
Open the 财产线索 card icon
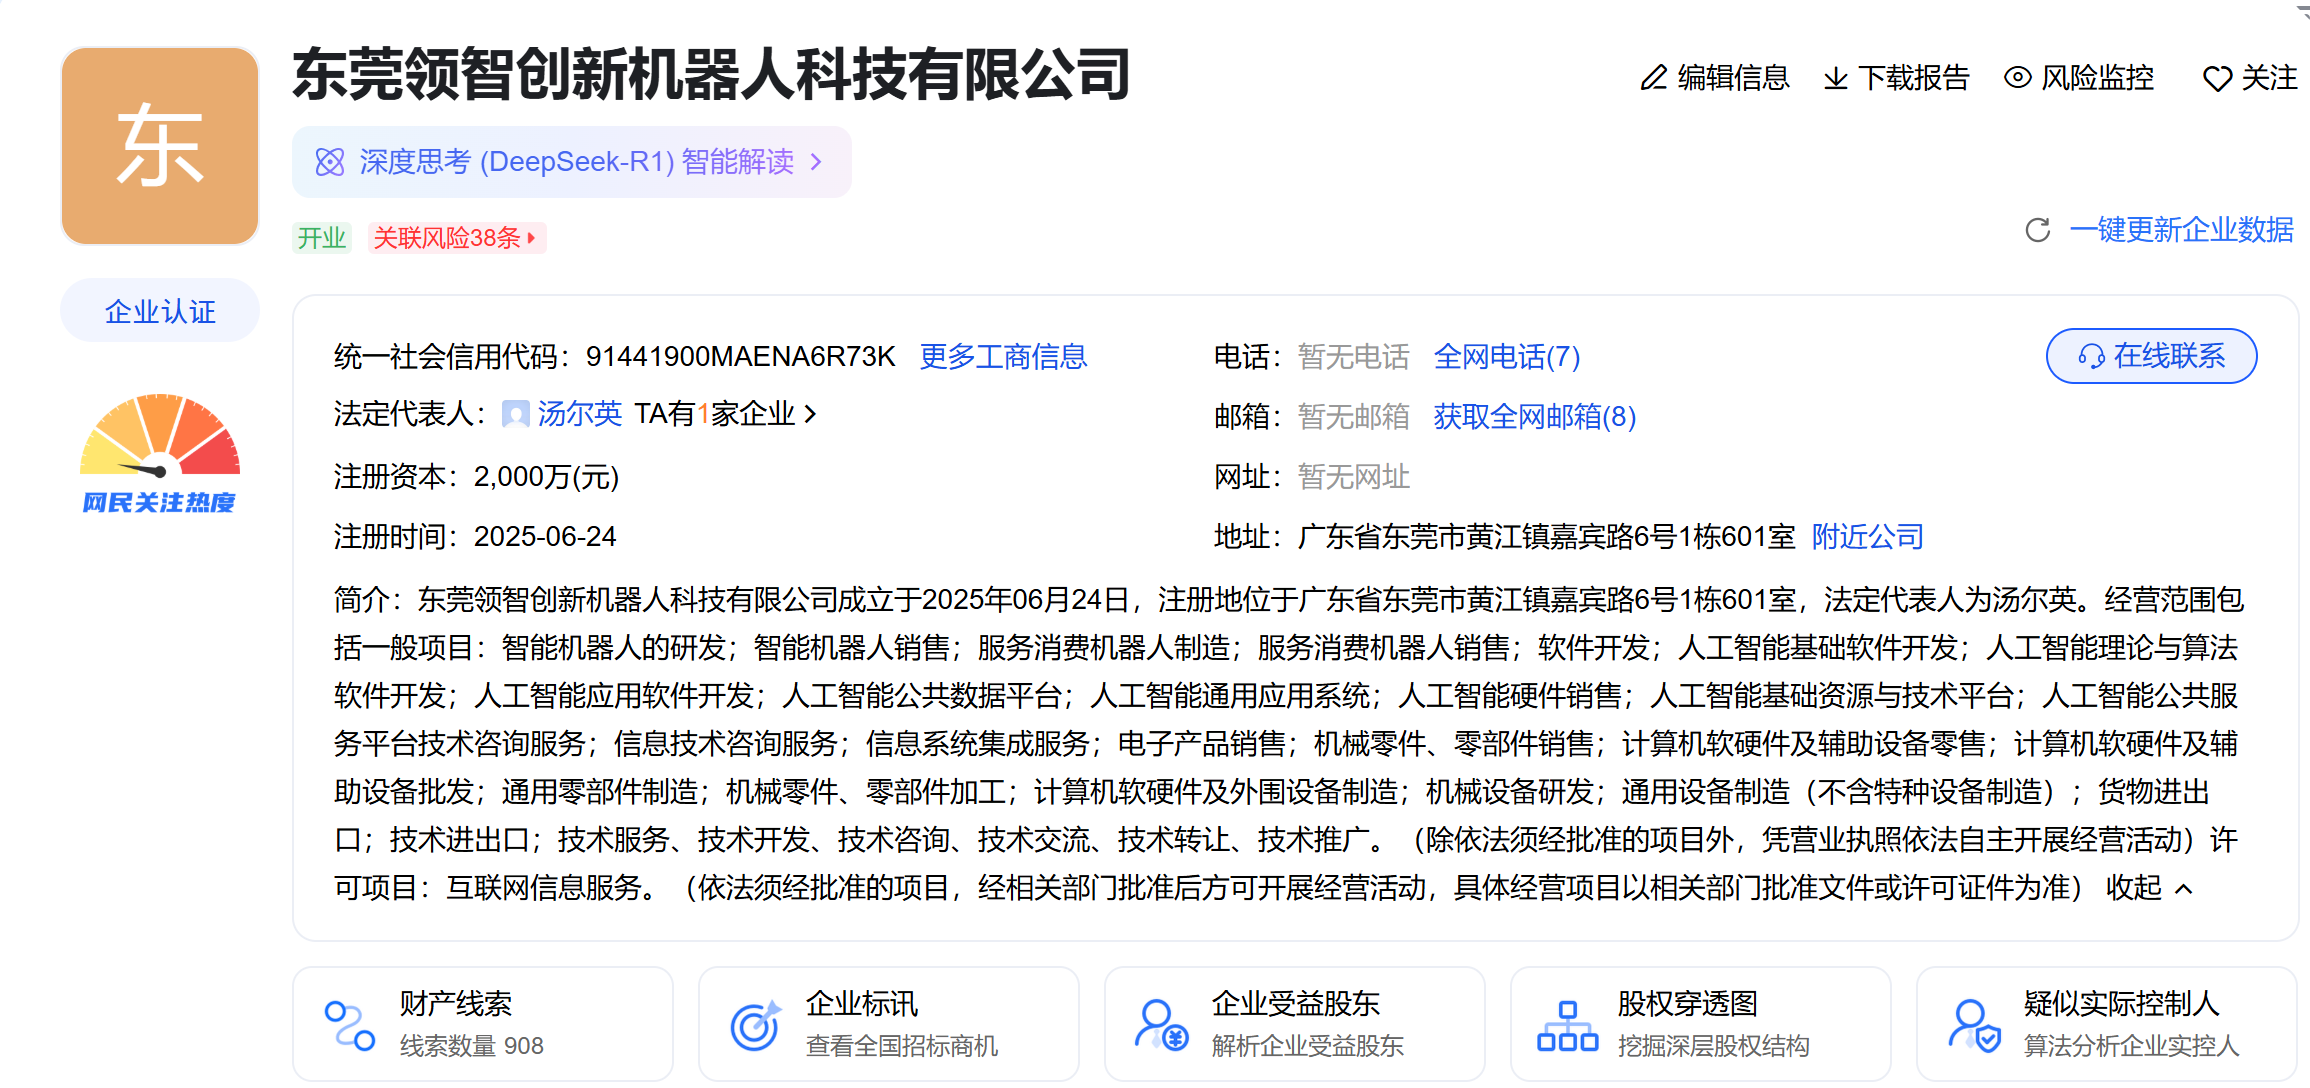(350, 1025)
